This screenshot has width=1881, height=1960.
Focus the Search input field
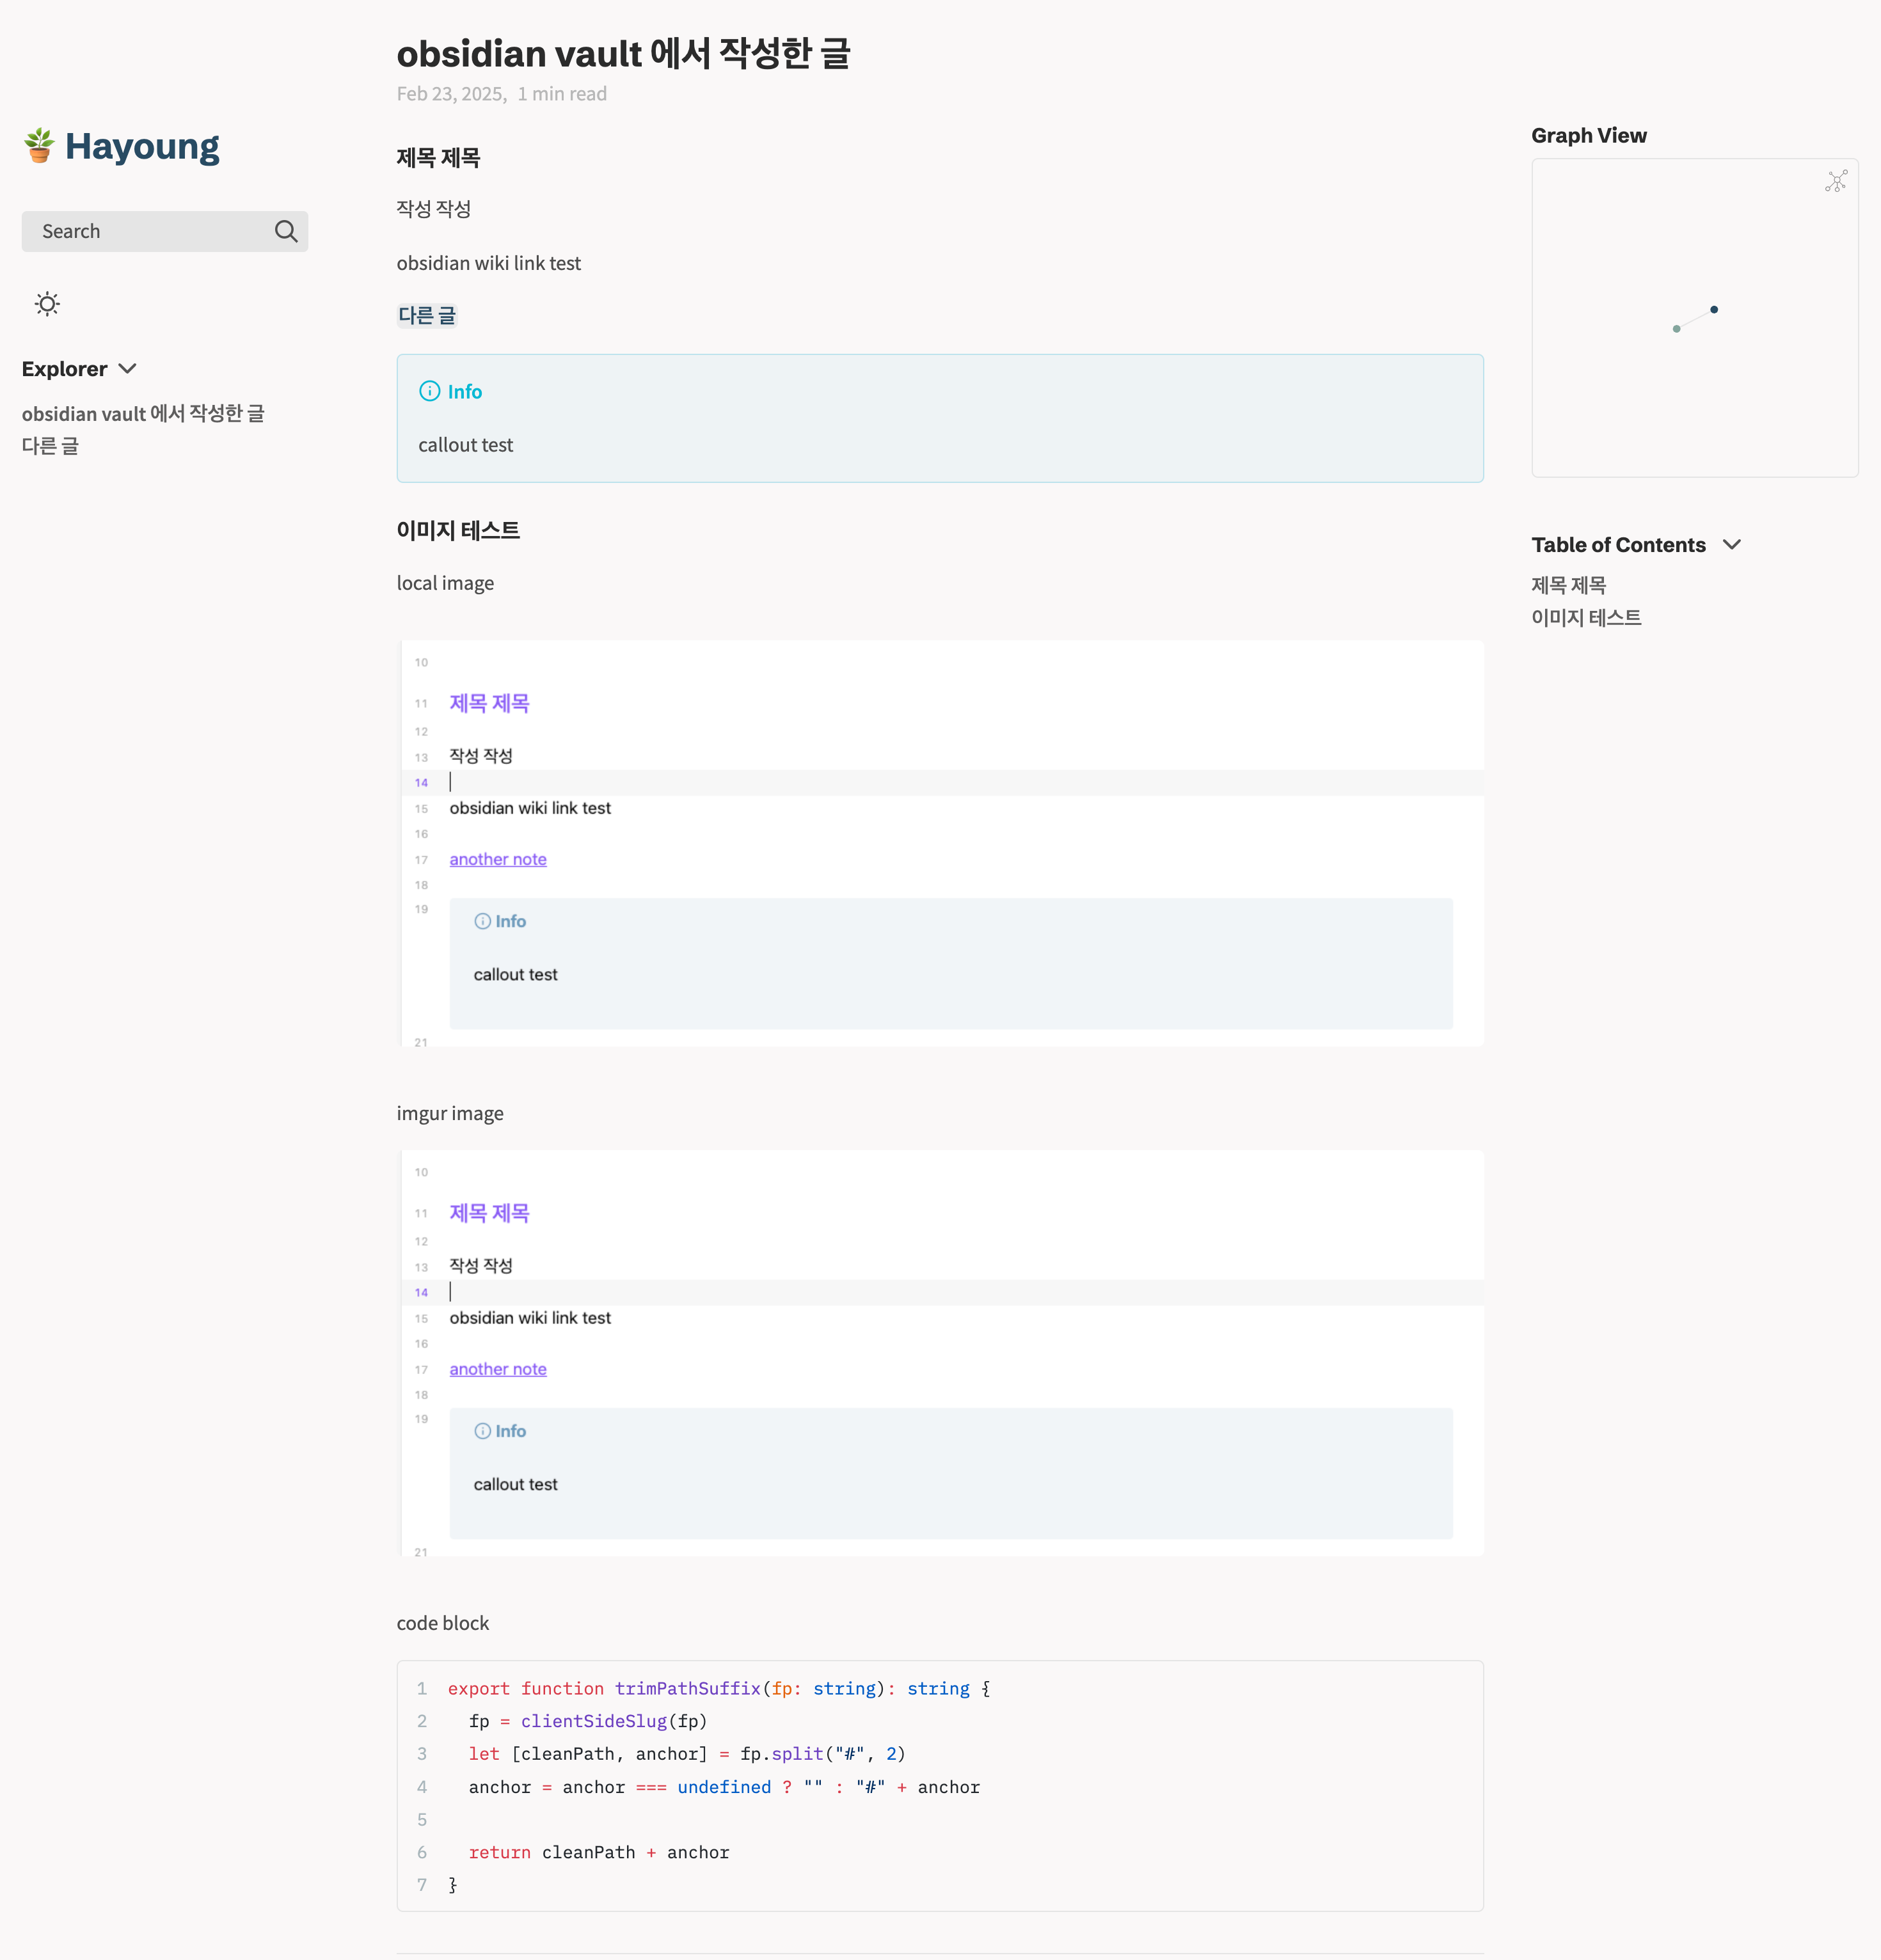[x=150, y=231]
